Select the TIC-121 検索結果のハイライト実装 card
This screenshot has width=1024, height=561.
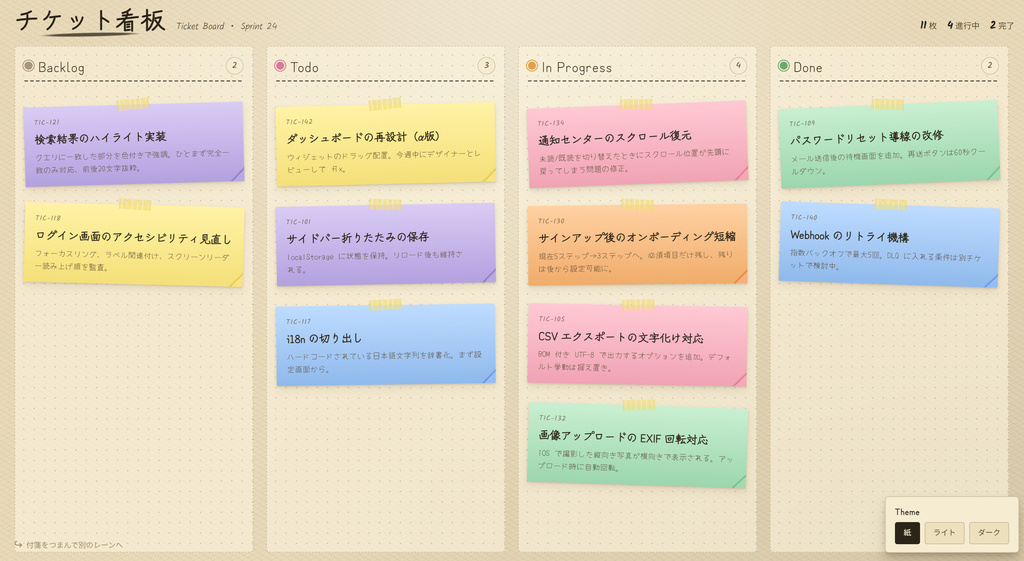(x=134, y=145)
